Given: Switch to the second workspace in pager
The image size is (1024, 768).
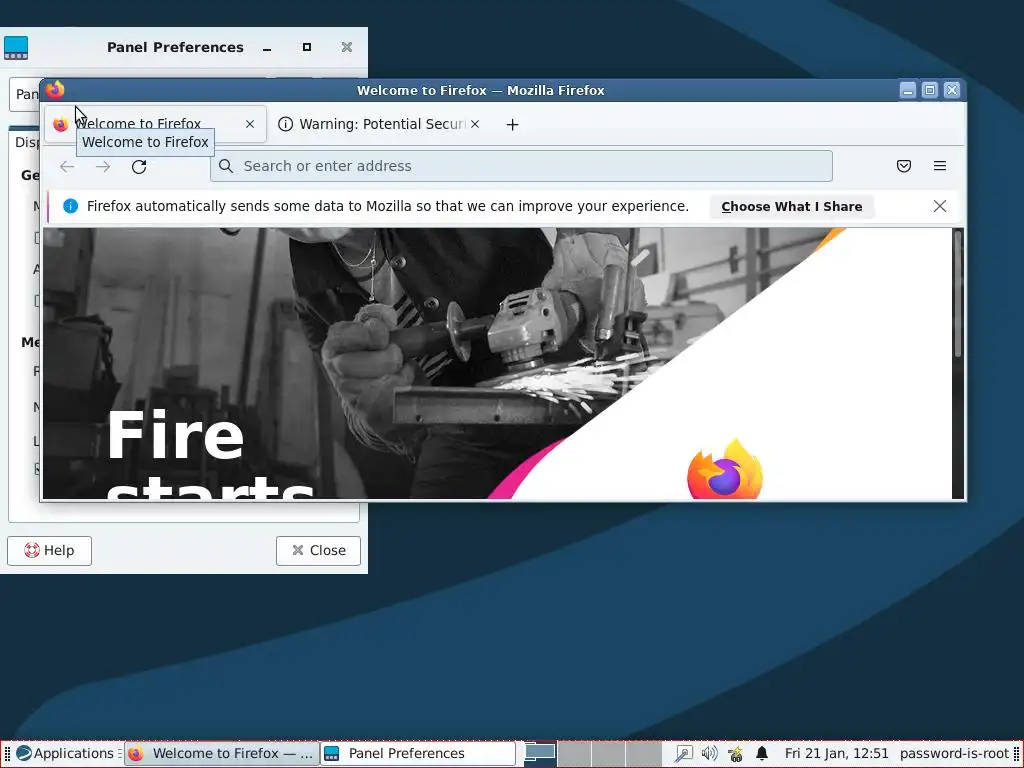Looking at the screenshot, I should [x=575, y=754].
